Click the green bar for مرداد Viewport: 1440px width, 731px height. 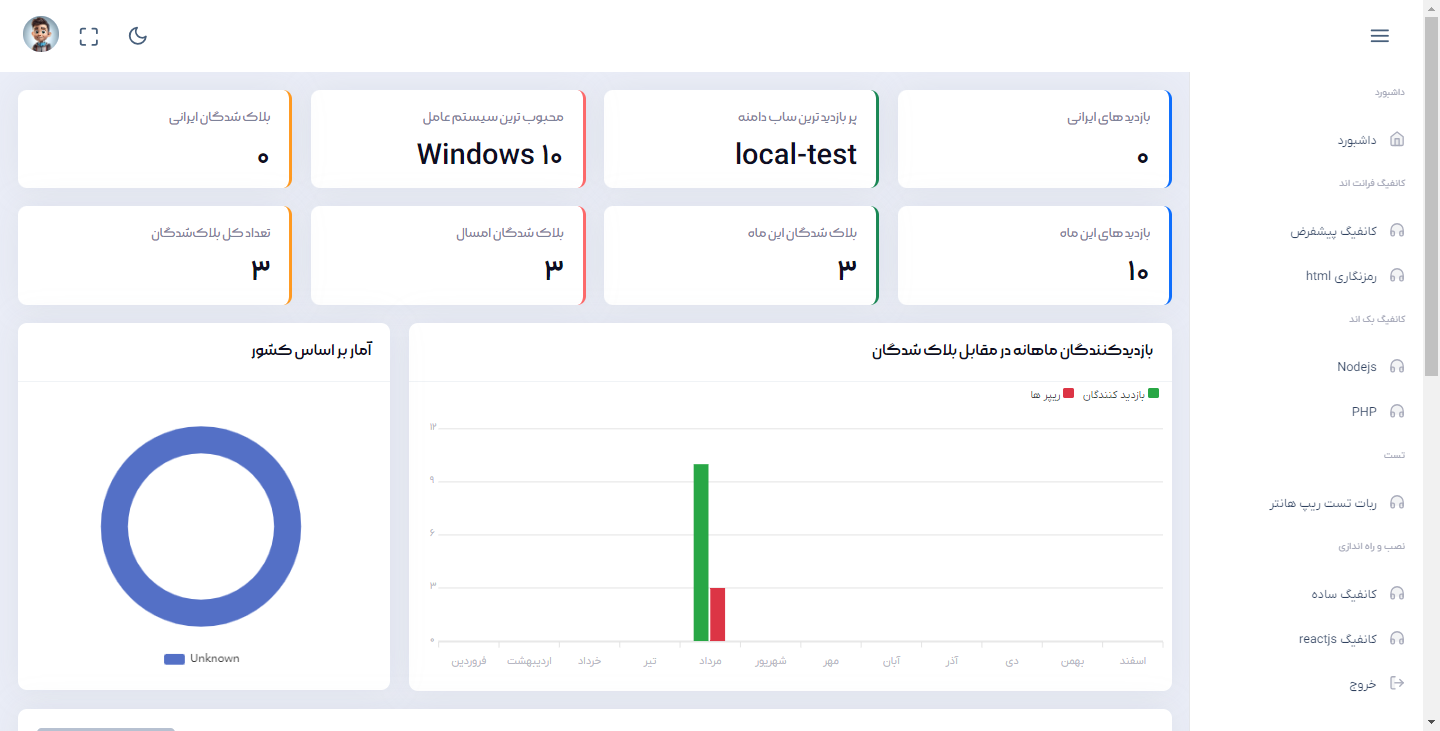(x=701, y=552)
